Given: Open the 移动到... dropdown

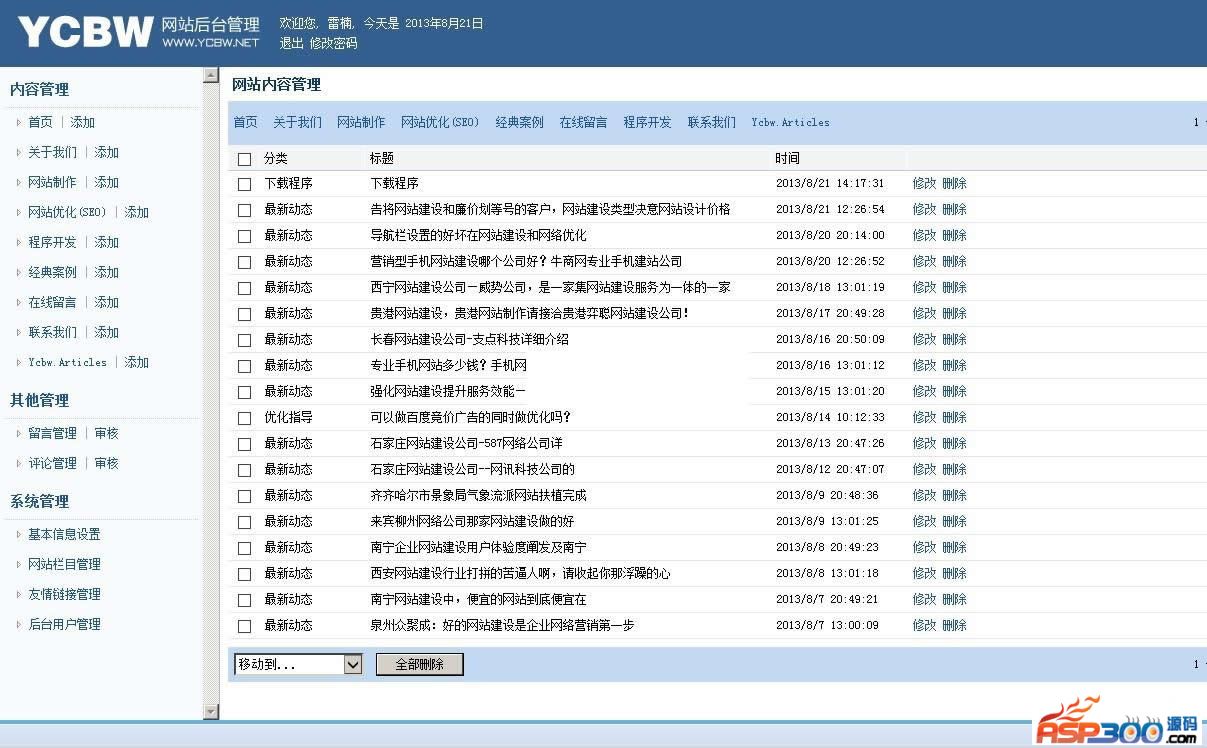Looking at the screenshot, I should coord(298,665).
